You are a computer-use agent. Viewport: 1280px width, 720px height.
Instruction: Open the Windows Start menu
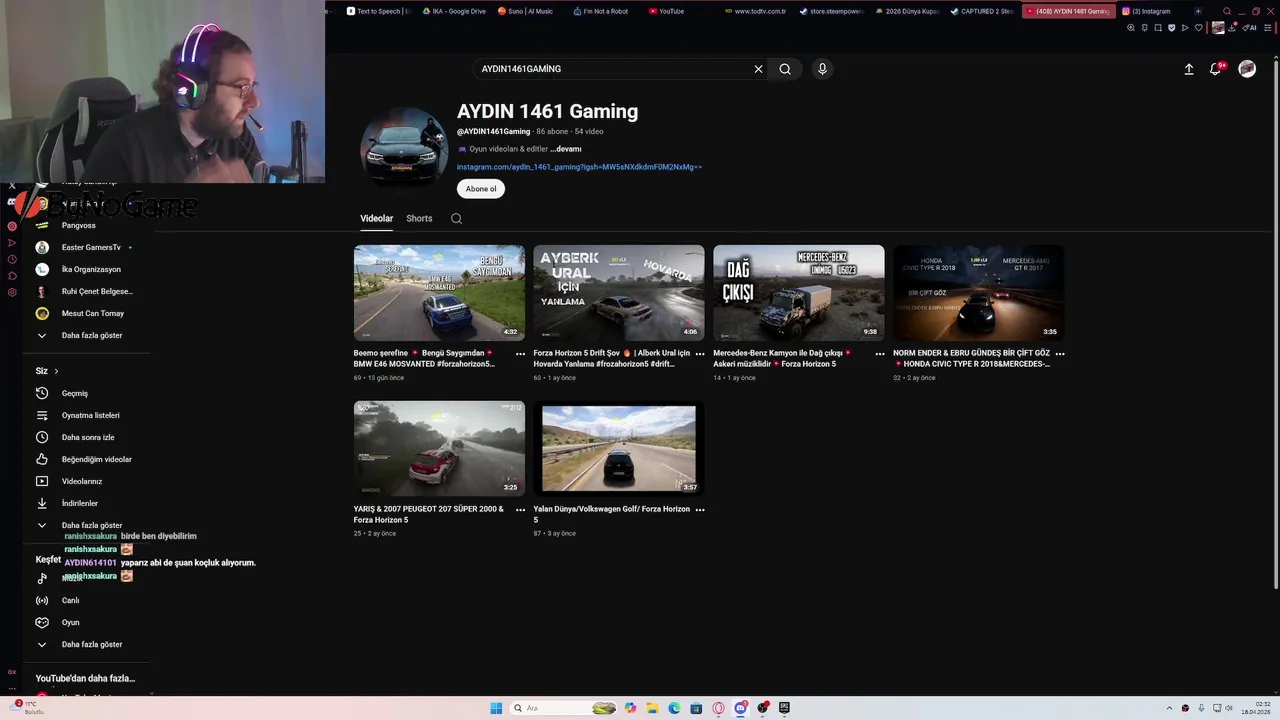click(x=496, y=708)
